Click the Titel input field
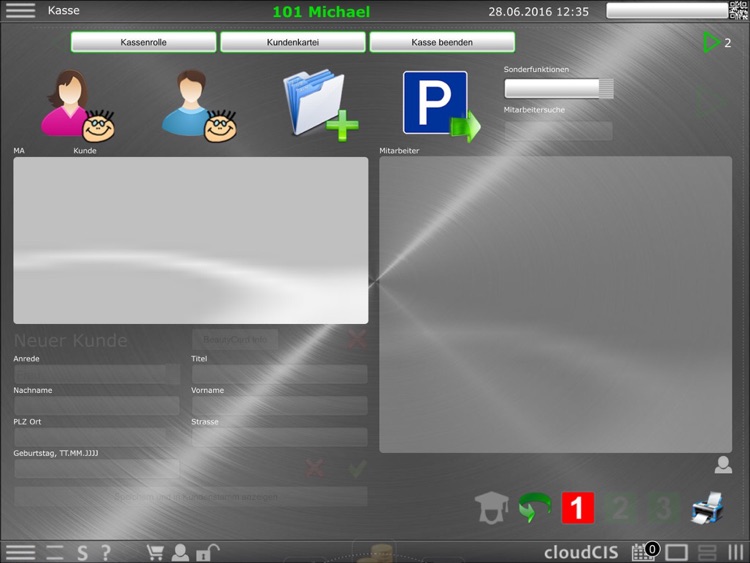This screenshot has height=563, width=750. tap(279, 374)
